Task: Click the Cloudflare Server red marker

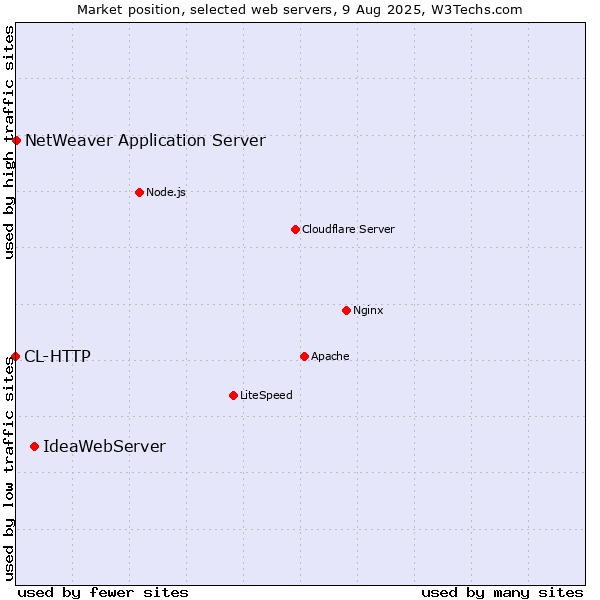Action: coord(295,229)
